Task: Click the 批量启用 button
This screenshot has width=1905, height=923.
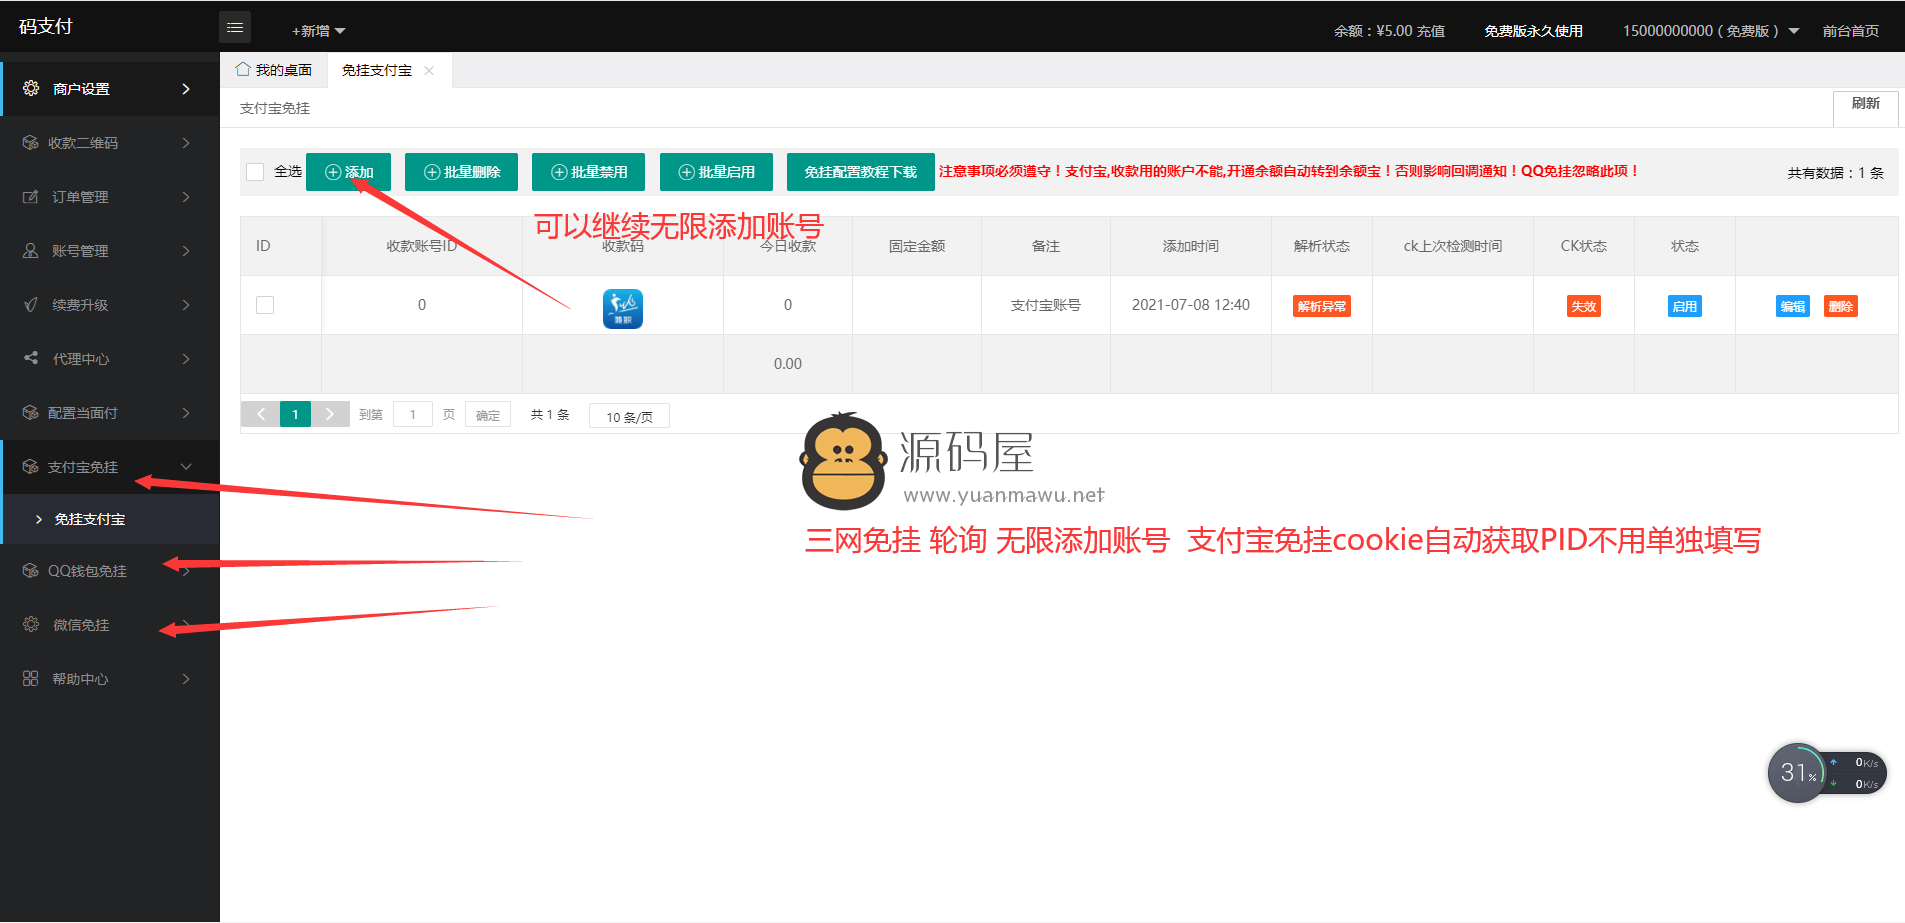Action: [716, 172]
